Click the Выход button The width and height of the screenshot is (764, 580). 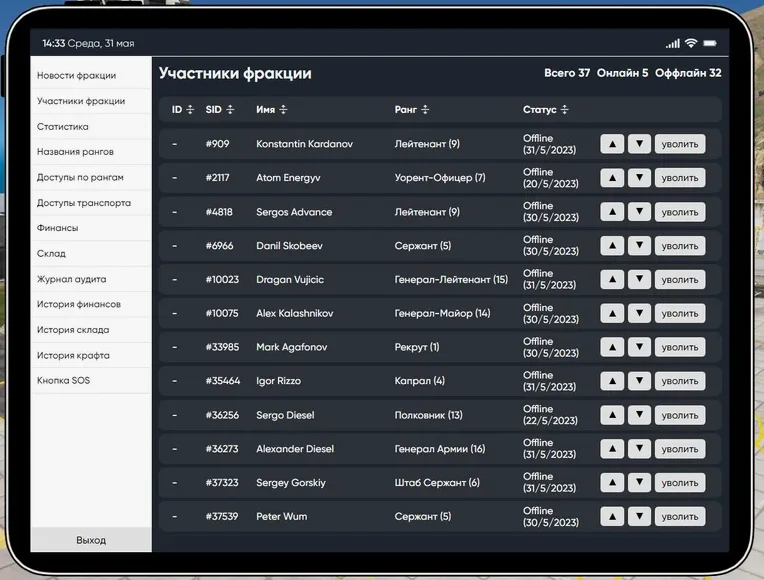tap(91, 540)
